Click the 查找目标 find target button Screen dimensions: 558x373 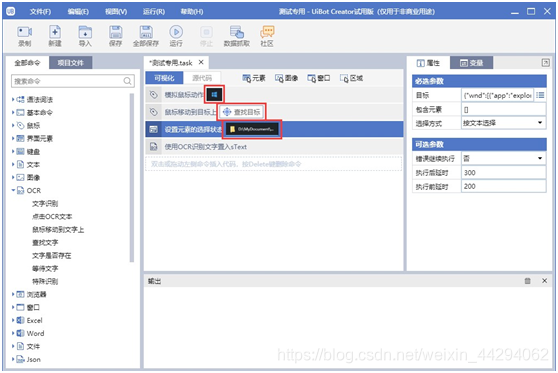(242, 112)
